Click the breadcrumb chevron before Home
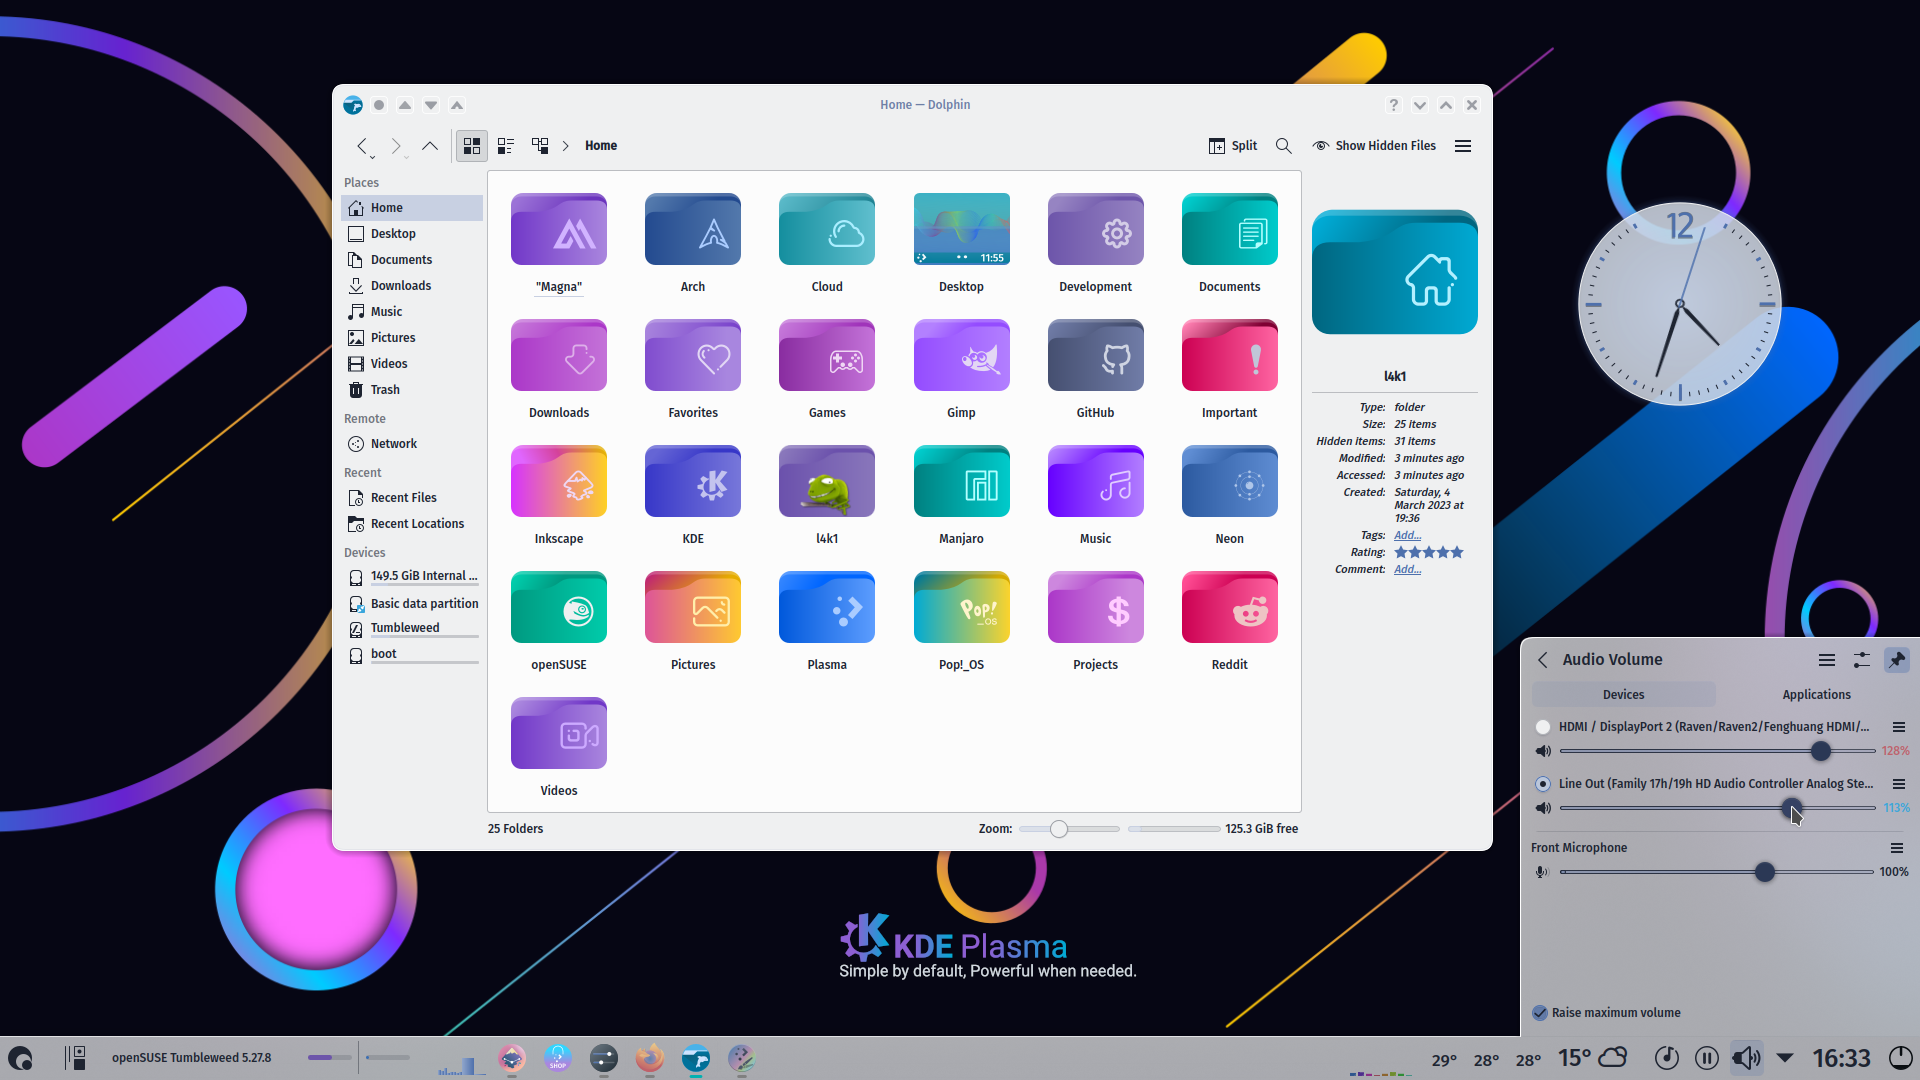This screenshot has width=1920, height=1080. click(566, 146)
